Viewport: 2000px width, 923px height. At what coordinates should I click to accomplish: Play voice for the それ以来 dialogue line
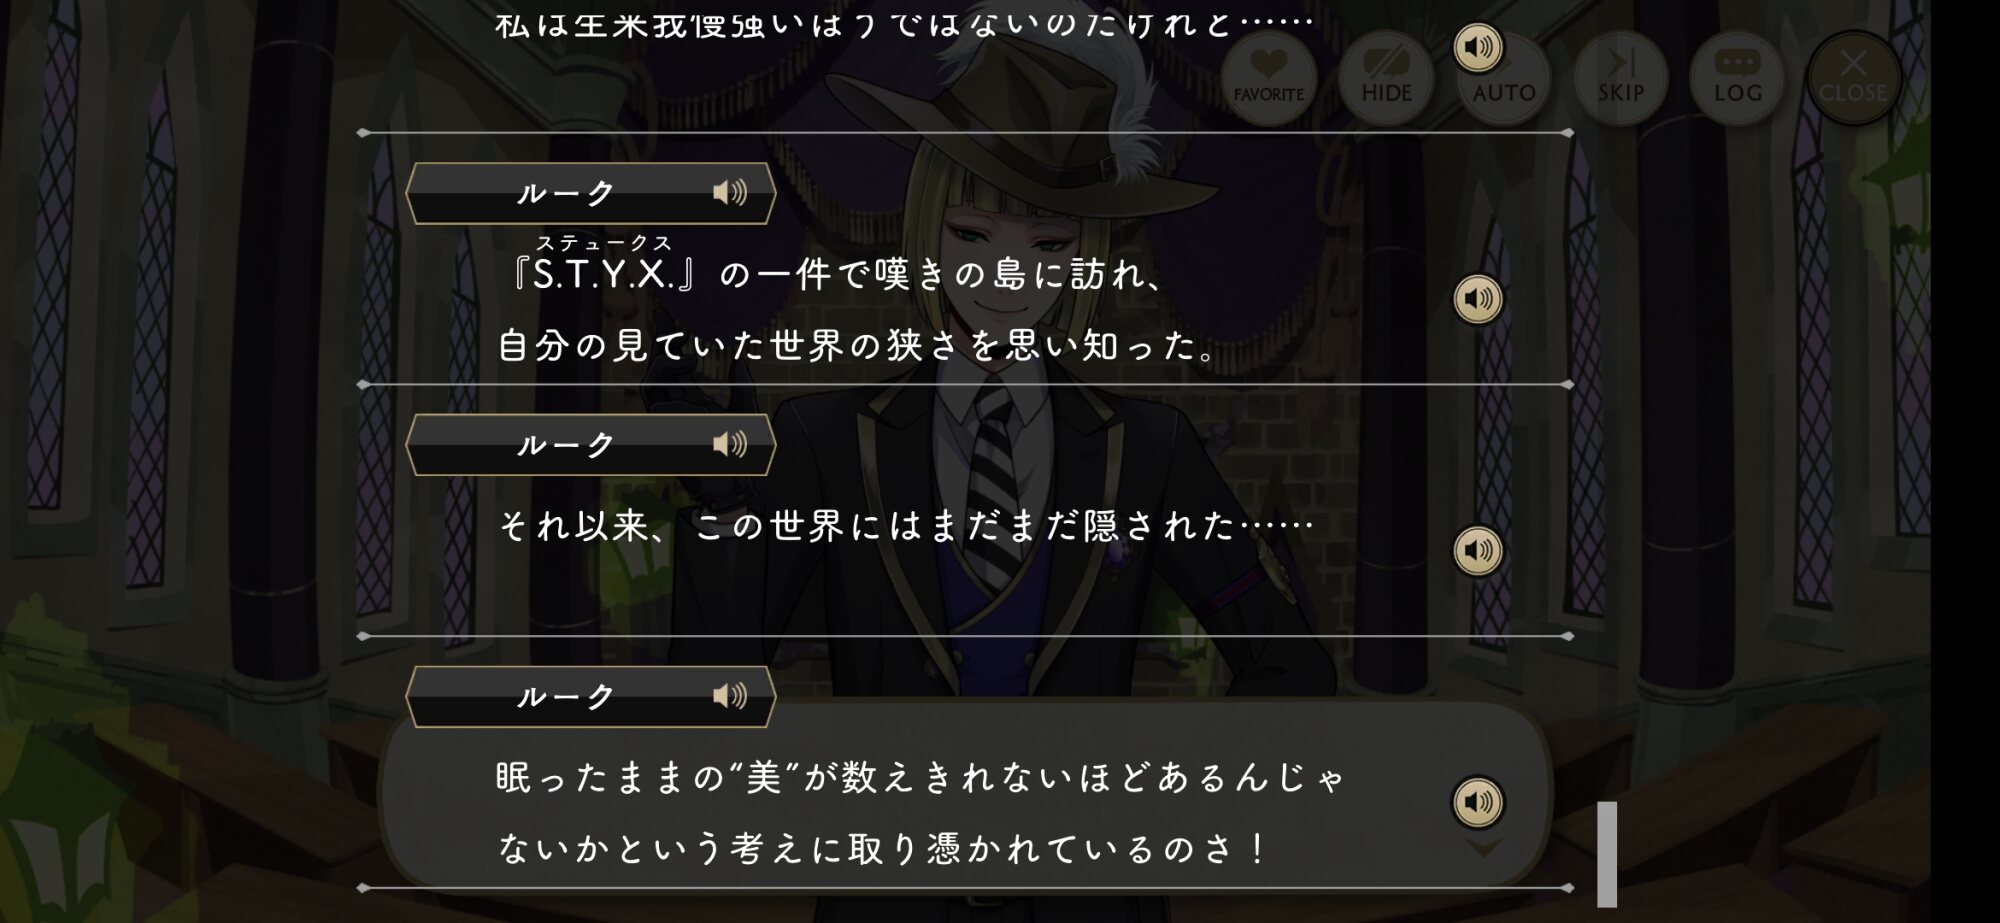(1478, 551)
